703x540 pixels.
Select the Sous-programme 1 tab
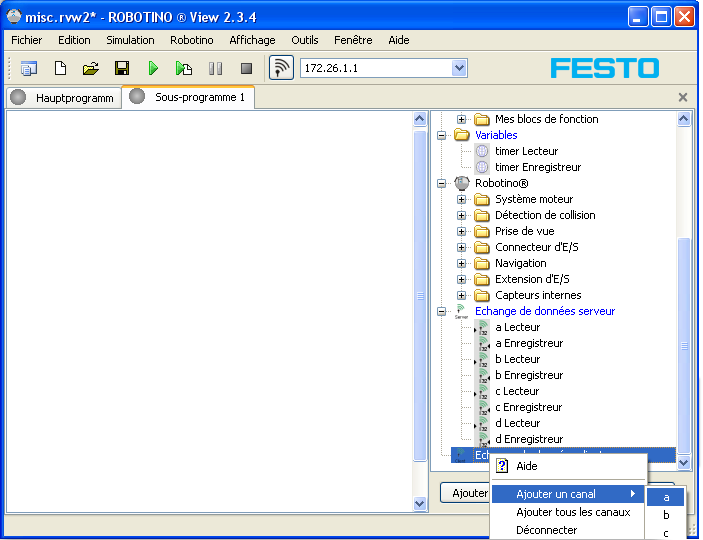pyautogui.click(x=188, y=97)
